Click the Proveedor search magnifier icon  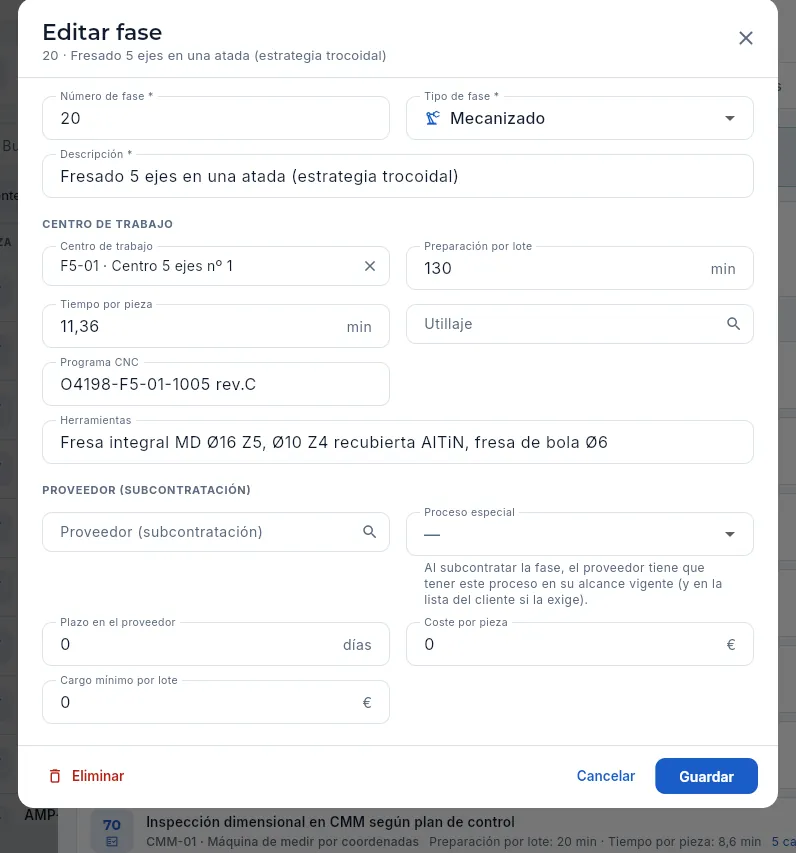coord(369,532)
